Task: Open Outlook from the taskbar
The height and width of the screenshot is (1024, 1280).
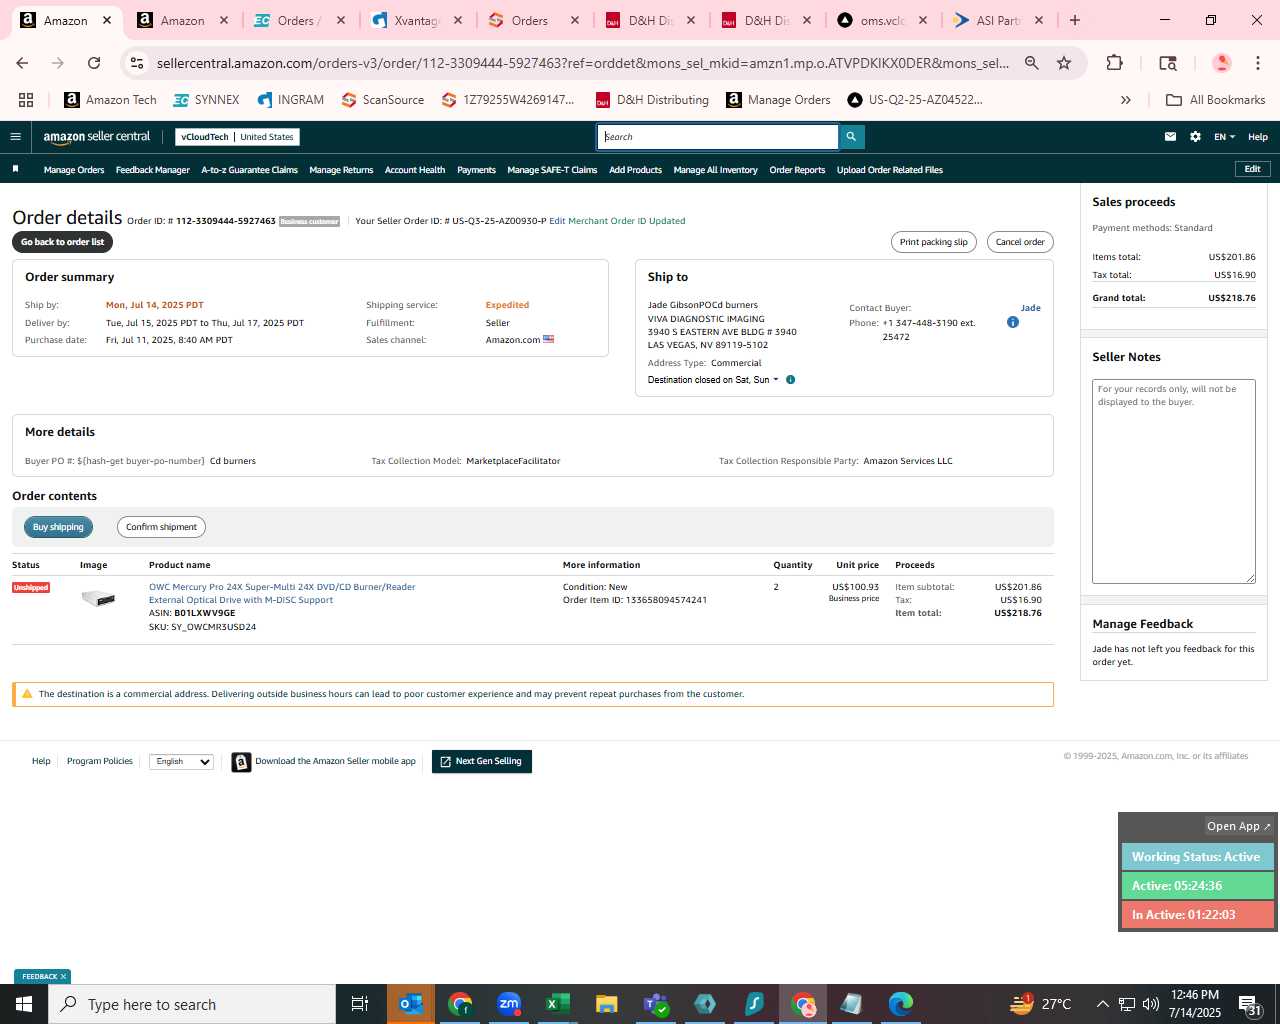Action: tap(411, 1004)
